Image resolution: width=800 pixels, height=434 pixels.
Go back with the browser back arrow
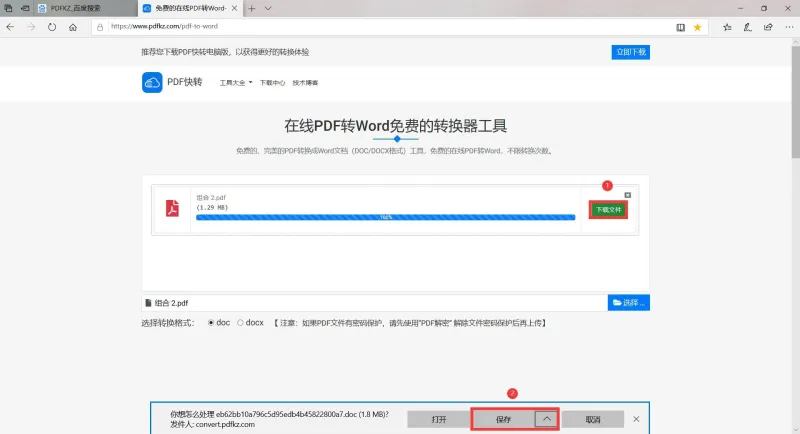[x=10, y=27]
